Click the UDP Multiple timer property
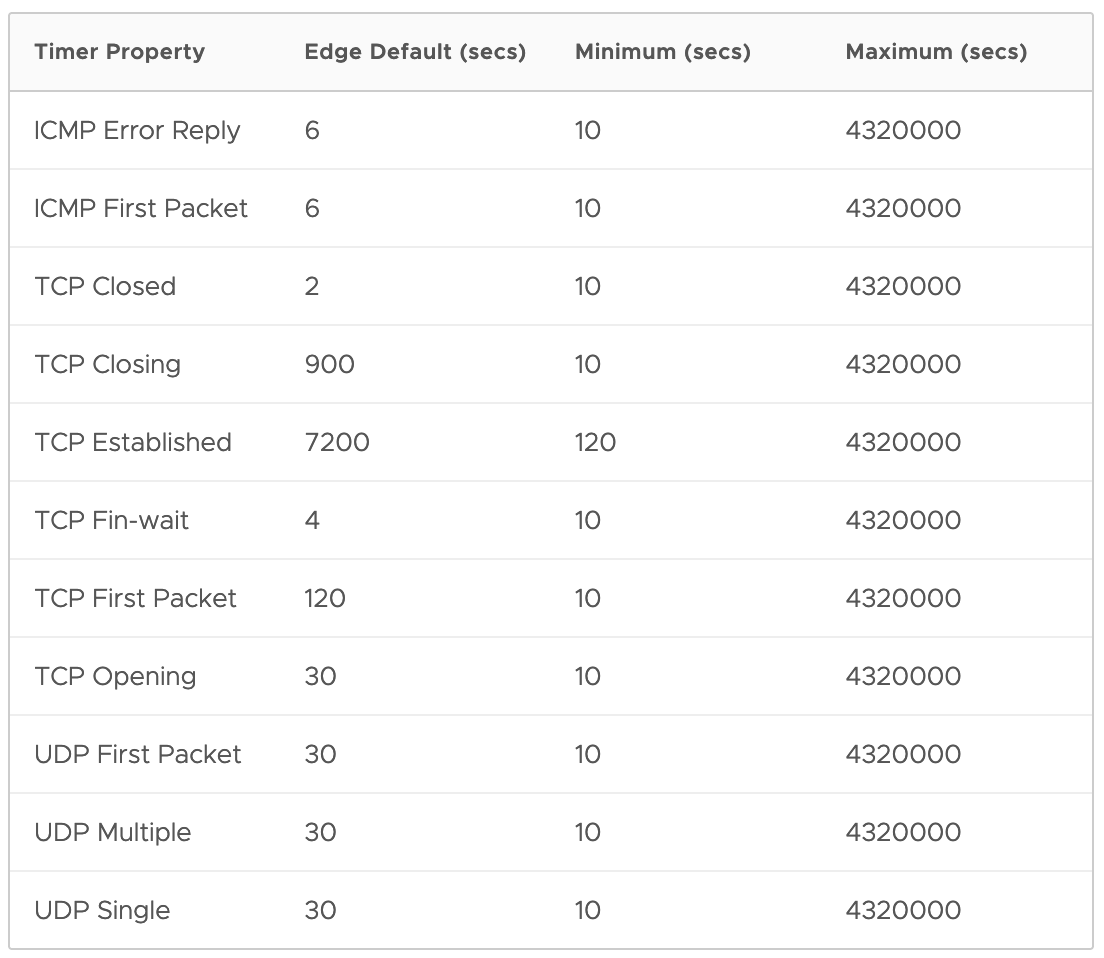This screenshot has height=958, width=1104. pyautogui.click(x=112, y=833)
